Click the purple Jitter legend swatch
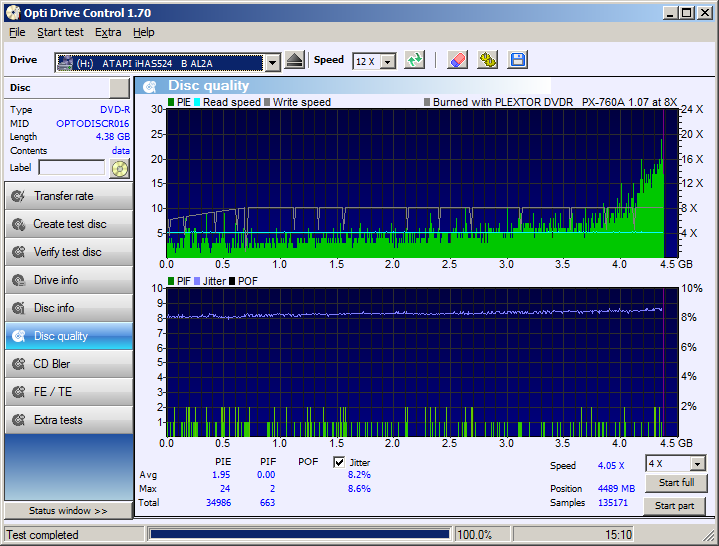 click(x=197, y=281)
